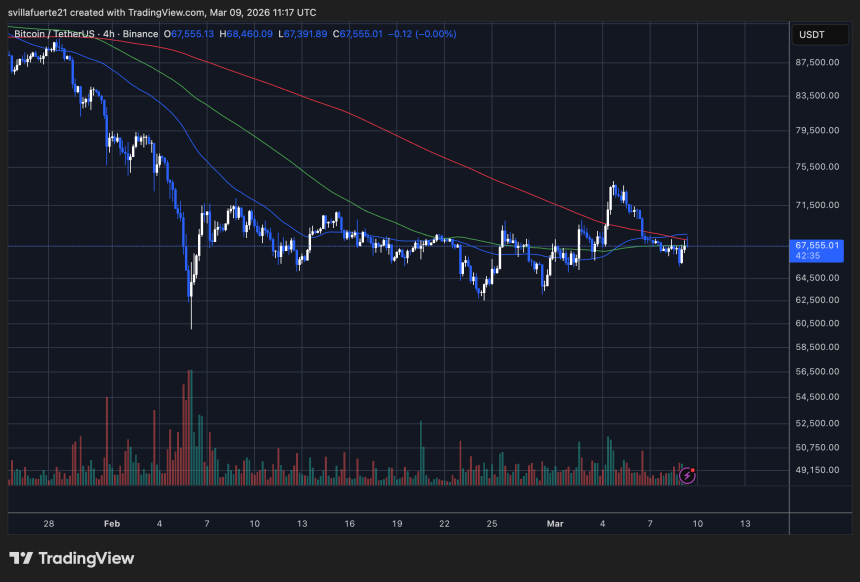Click the Mar label on the time axis
This screenshot has height=582, width=860.
pos(557,523)
